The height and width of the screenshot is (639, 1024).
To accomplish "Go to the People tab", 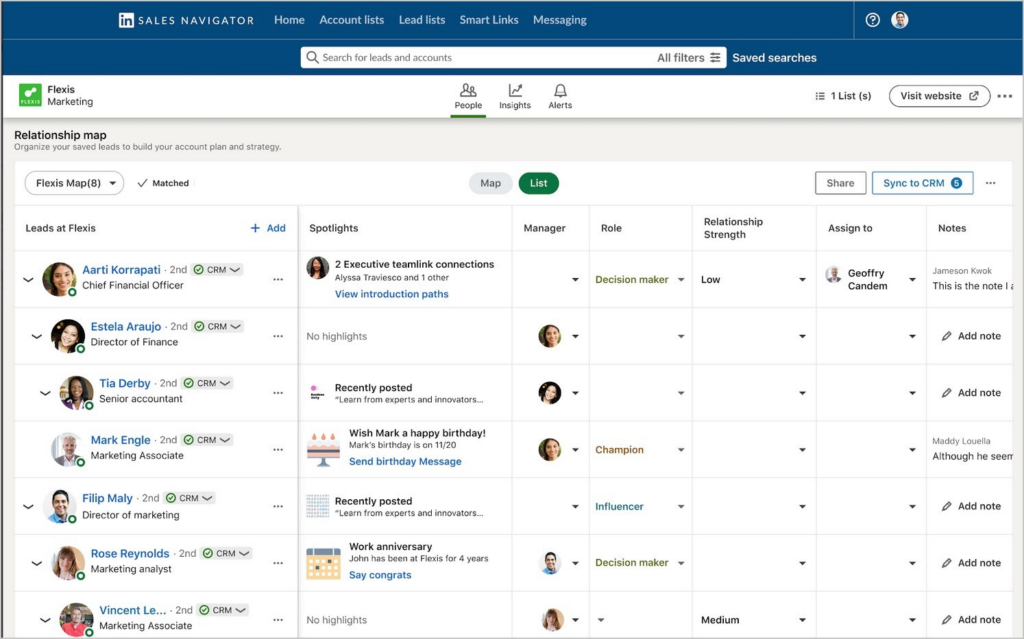I will [468, 96].
